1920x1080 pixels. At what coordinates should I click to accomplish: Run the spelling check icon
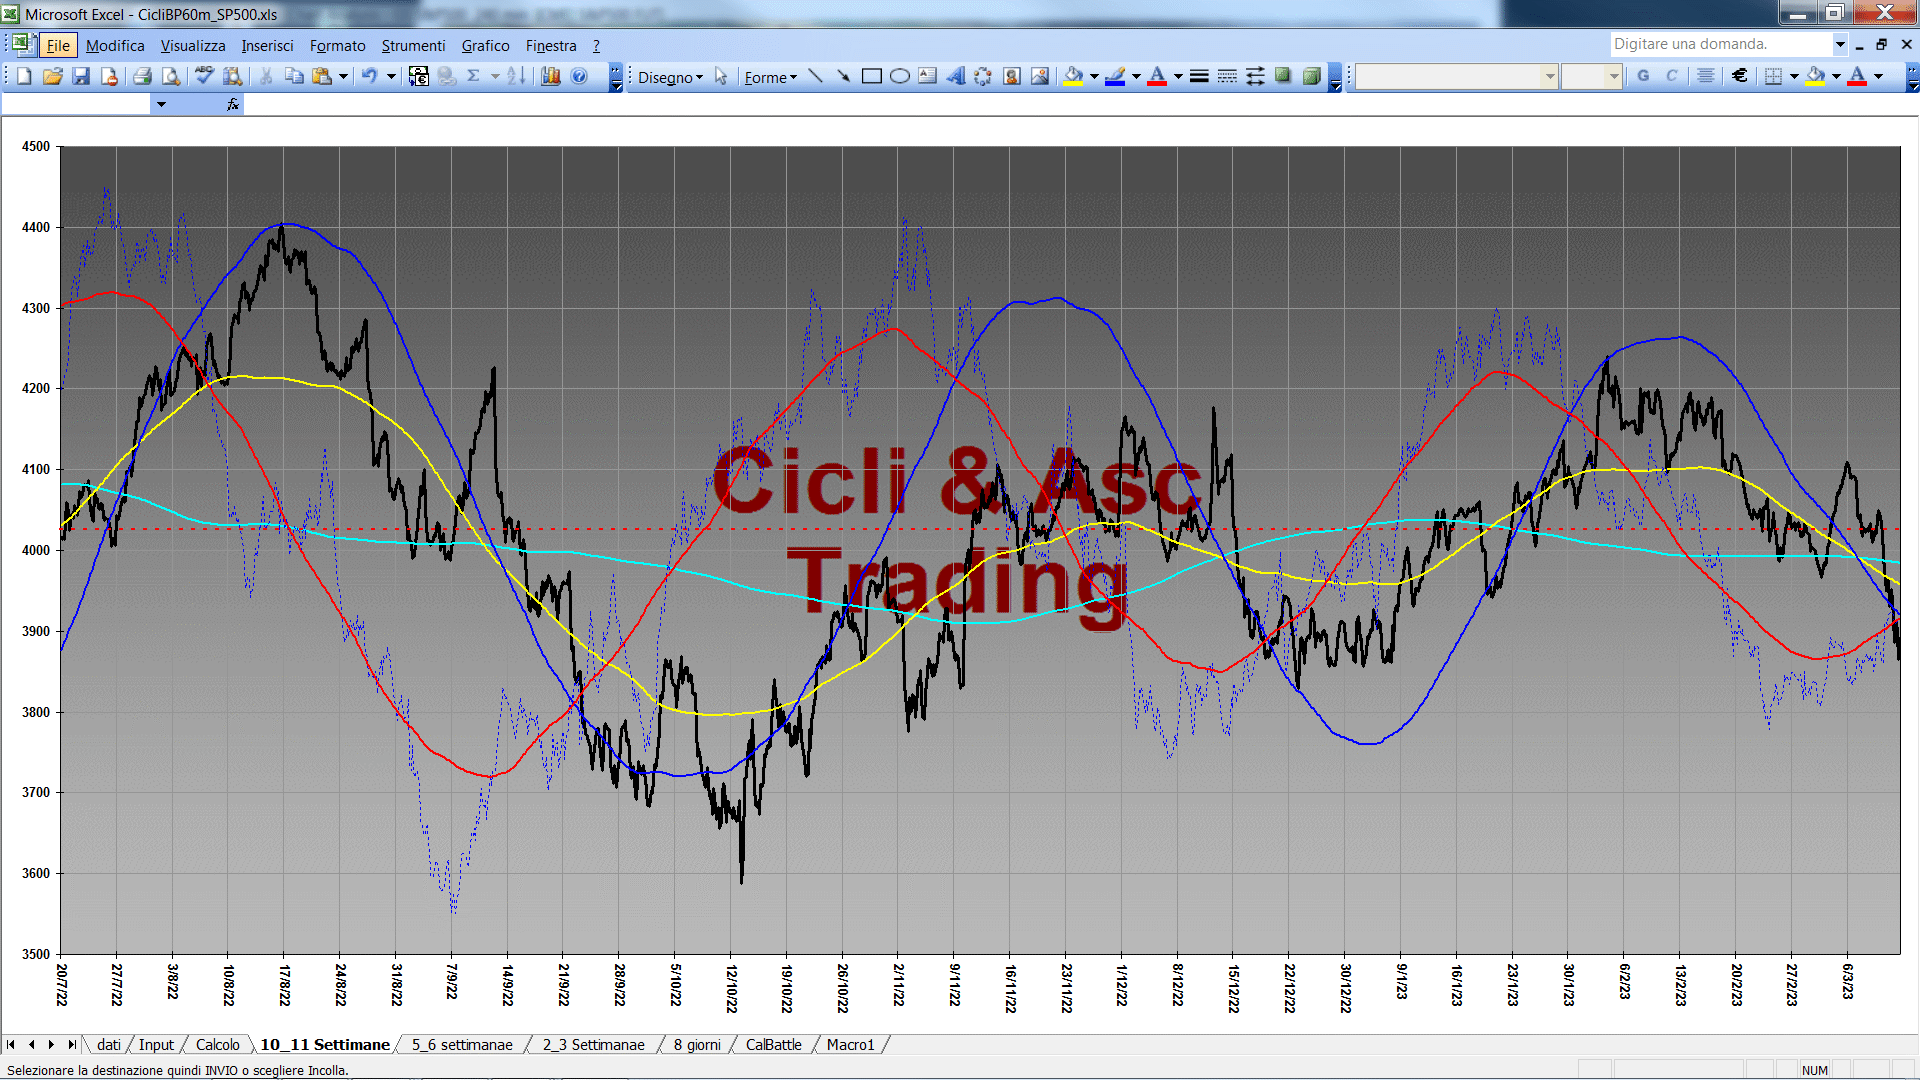(204, 76)
